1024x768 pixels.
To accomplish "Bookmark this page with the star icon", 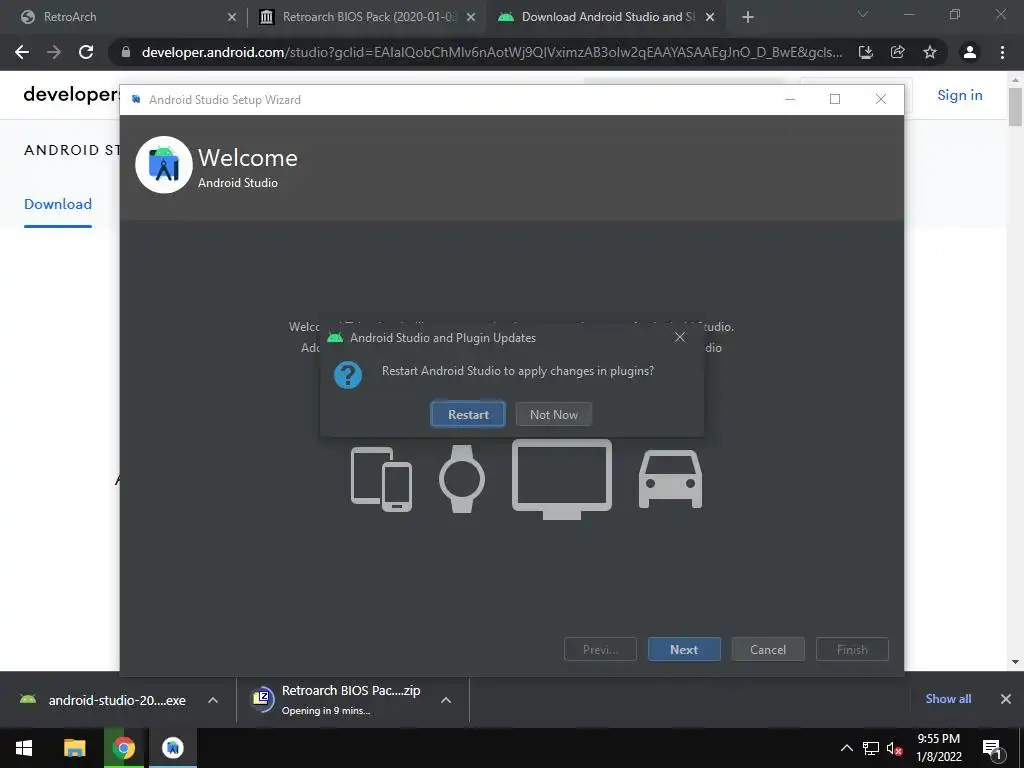I will tap(930, 52).
